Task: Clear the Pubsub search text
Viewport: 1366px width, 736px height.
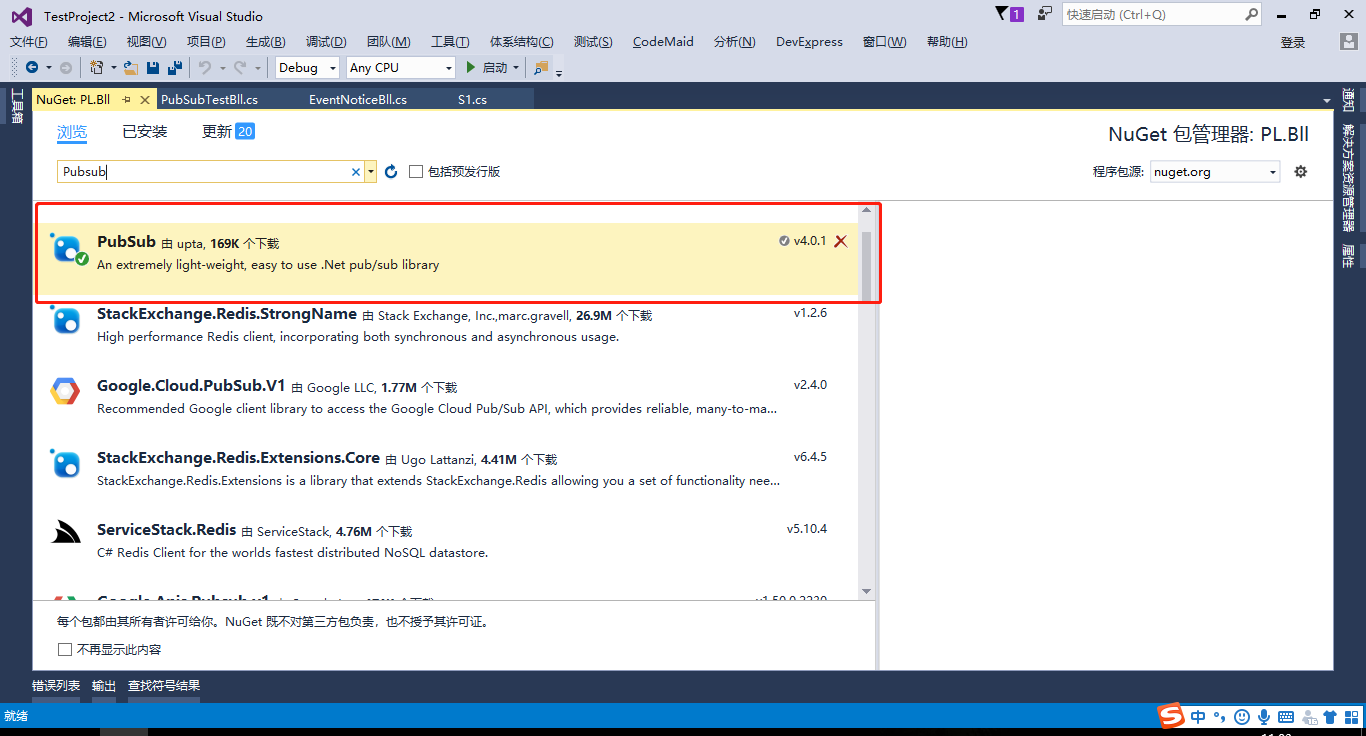Action: point(355,172)
